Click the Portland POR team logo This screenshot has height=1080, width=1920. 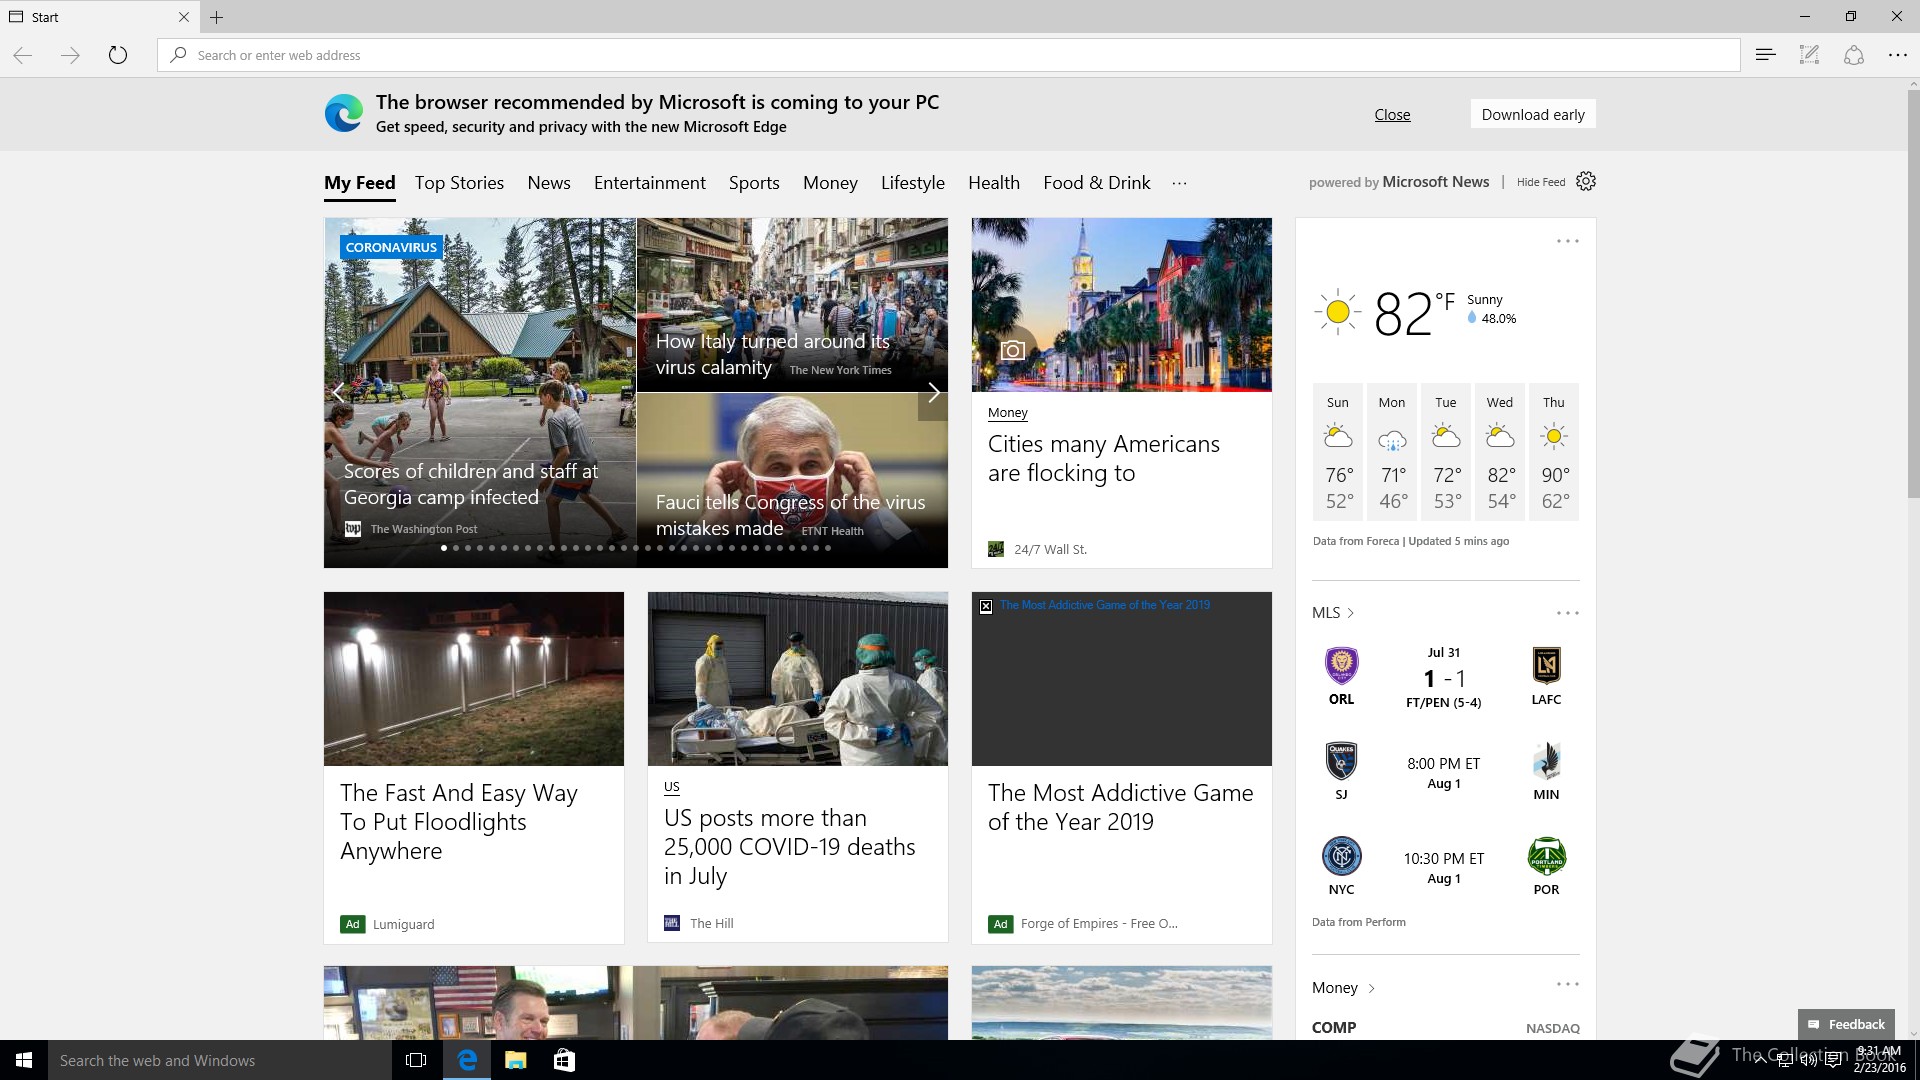click(x=1546, y=856)
